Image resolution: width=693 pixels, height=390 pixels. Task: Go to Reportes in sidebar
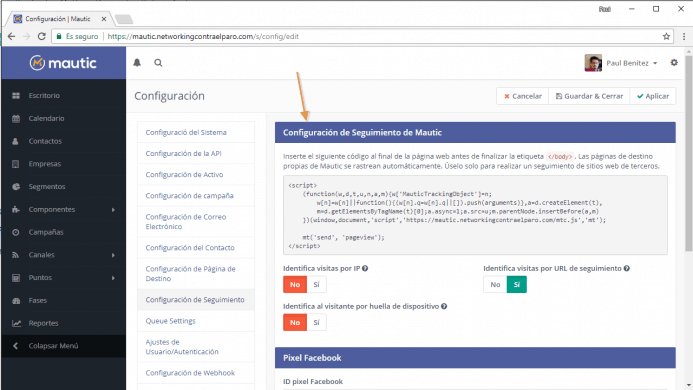click(x=64, y=323)
